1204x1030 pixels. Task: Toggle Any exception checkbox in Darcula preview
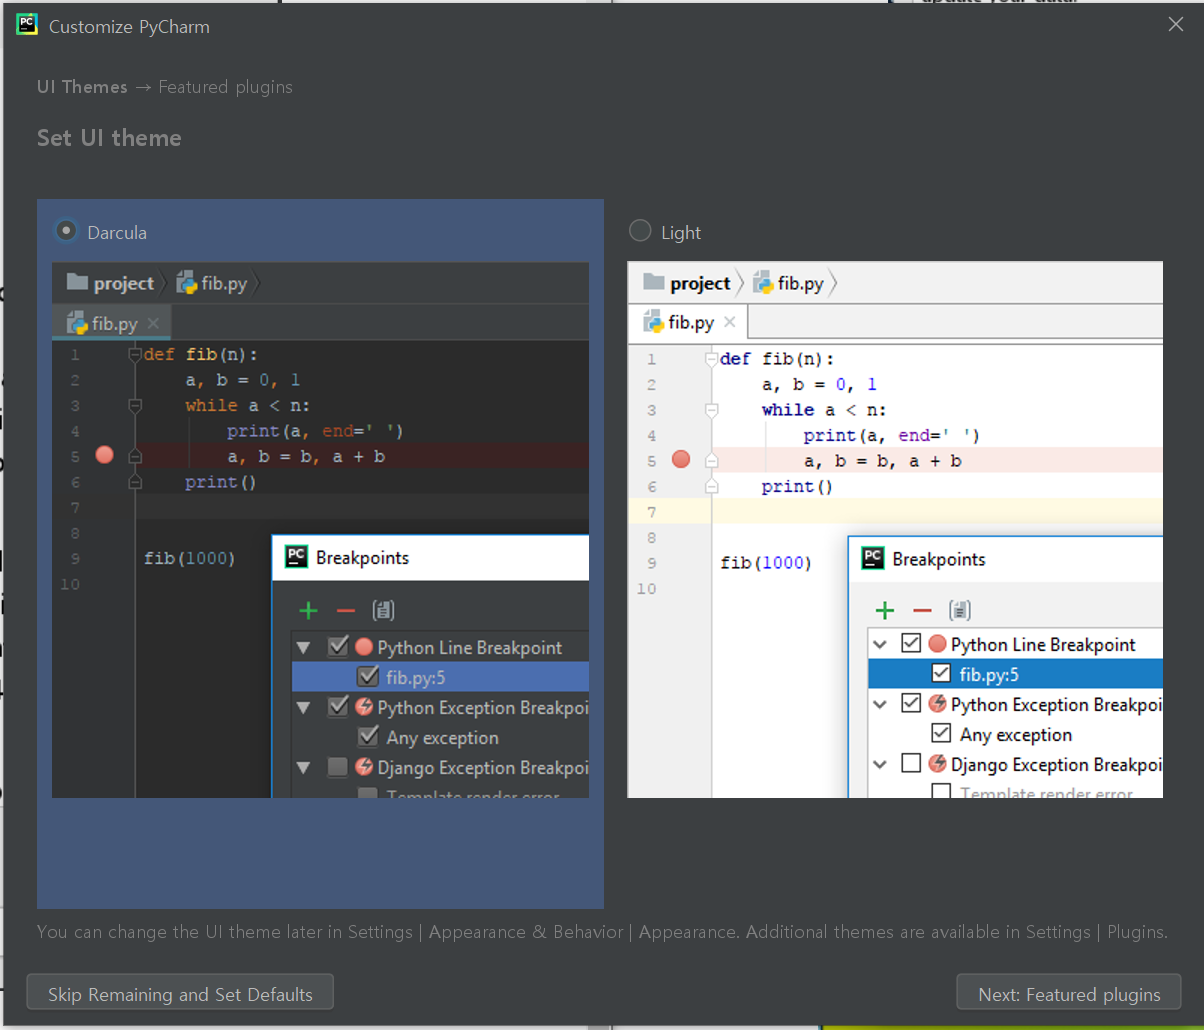367,738
